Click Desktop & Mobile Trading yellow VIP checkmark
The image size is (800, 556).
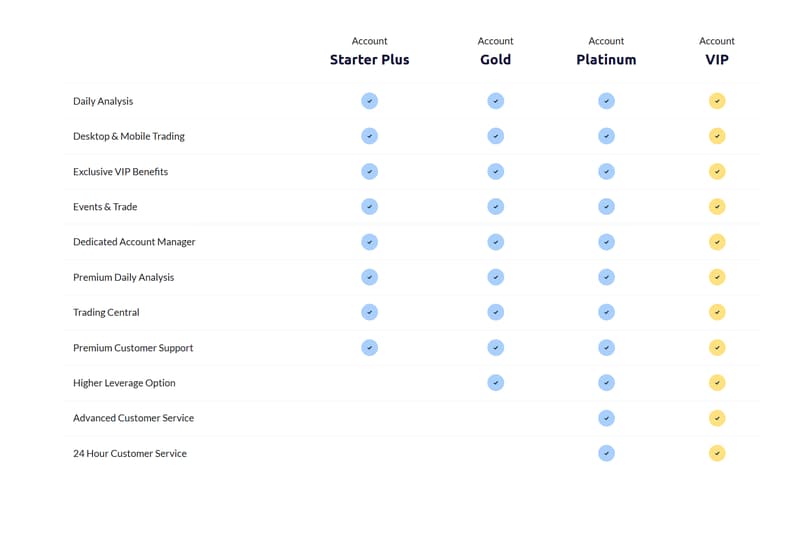tap(717, 136)
